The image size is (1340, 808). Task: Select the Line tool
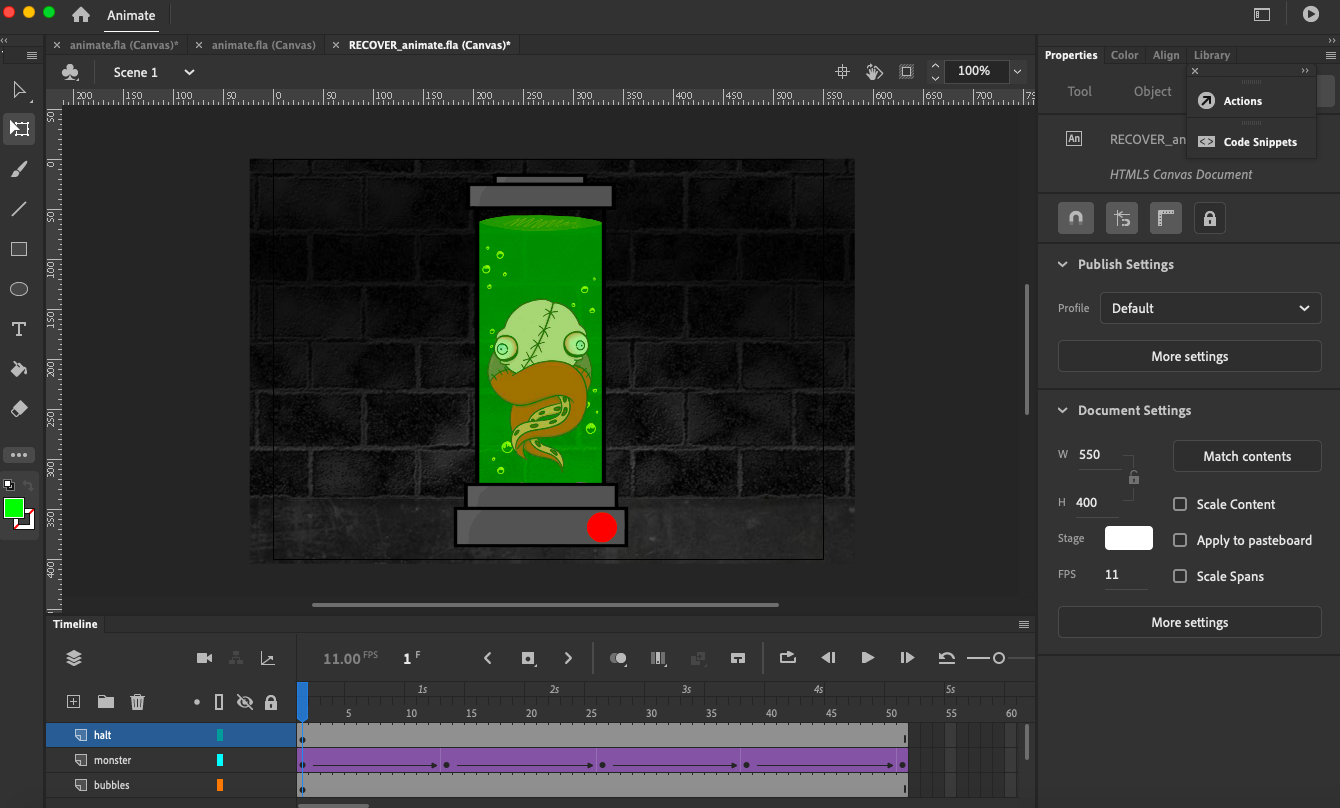pyautogui.click(x=18, y=209)
